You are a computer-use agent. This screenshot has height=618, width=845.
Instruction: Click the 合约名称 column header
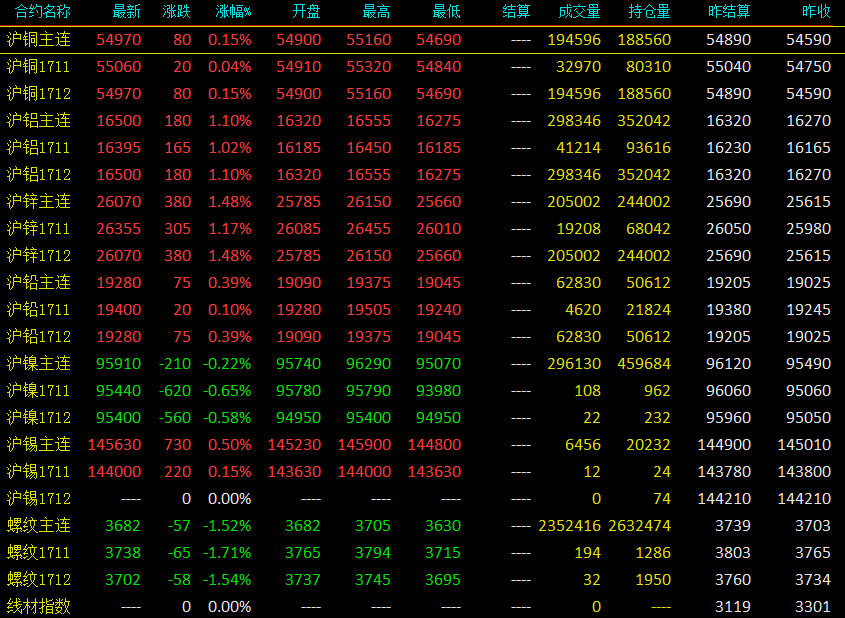click(43, 12)
